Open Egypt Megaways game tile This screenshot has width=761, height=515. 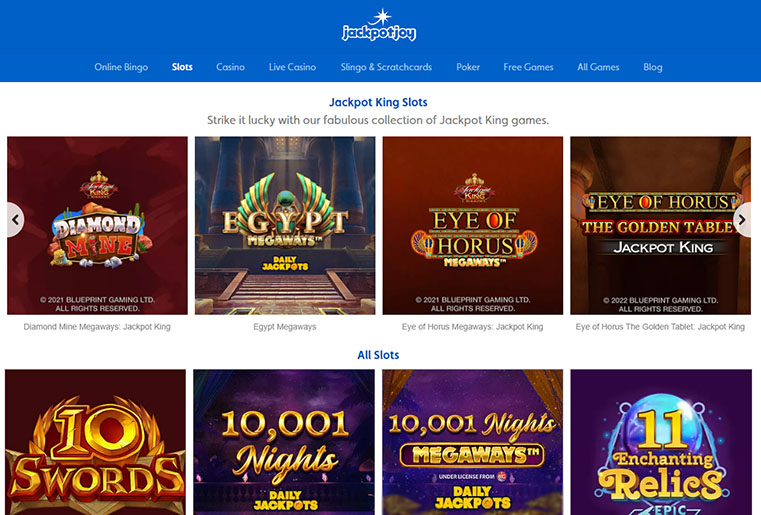tap(285, 226)
